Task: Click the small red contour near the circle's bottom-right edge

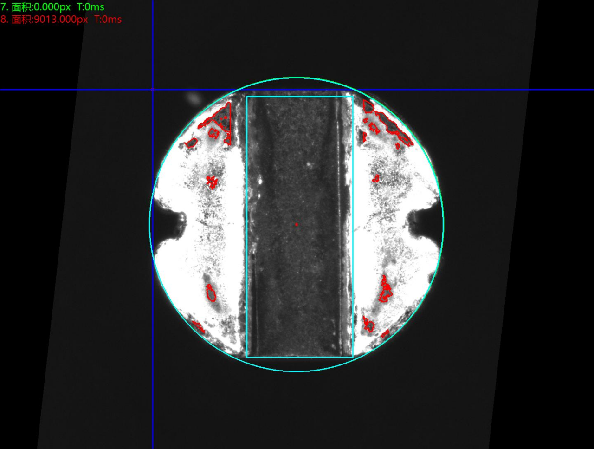Action: 385,334
